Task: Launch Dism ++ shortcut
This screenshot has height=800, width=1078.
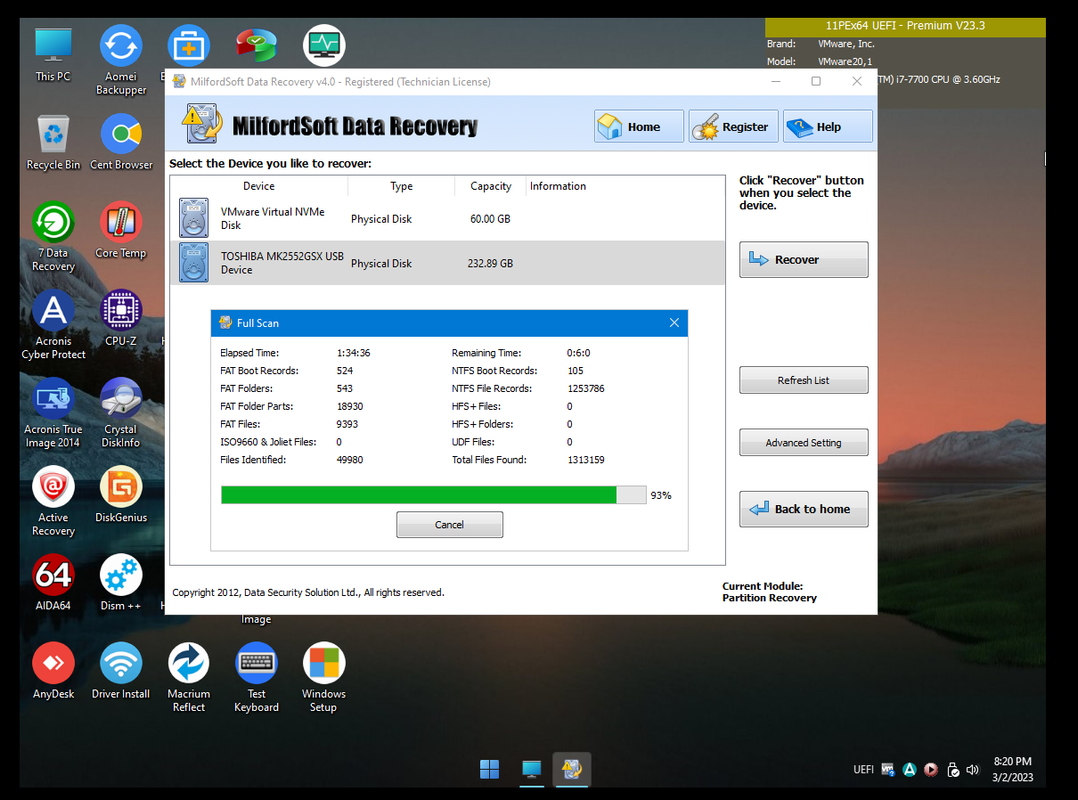Action: (121, 583)
